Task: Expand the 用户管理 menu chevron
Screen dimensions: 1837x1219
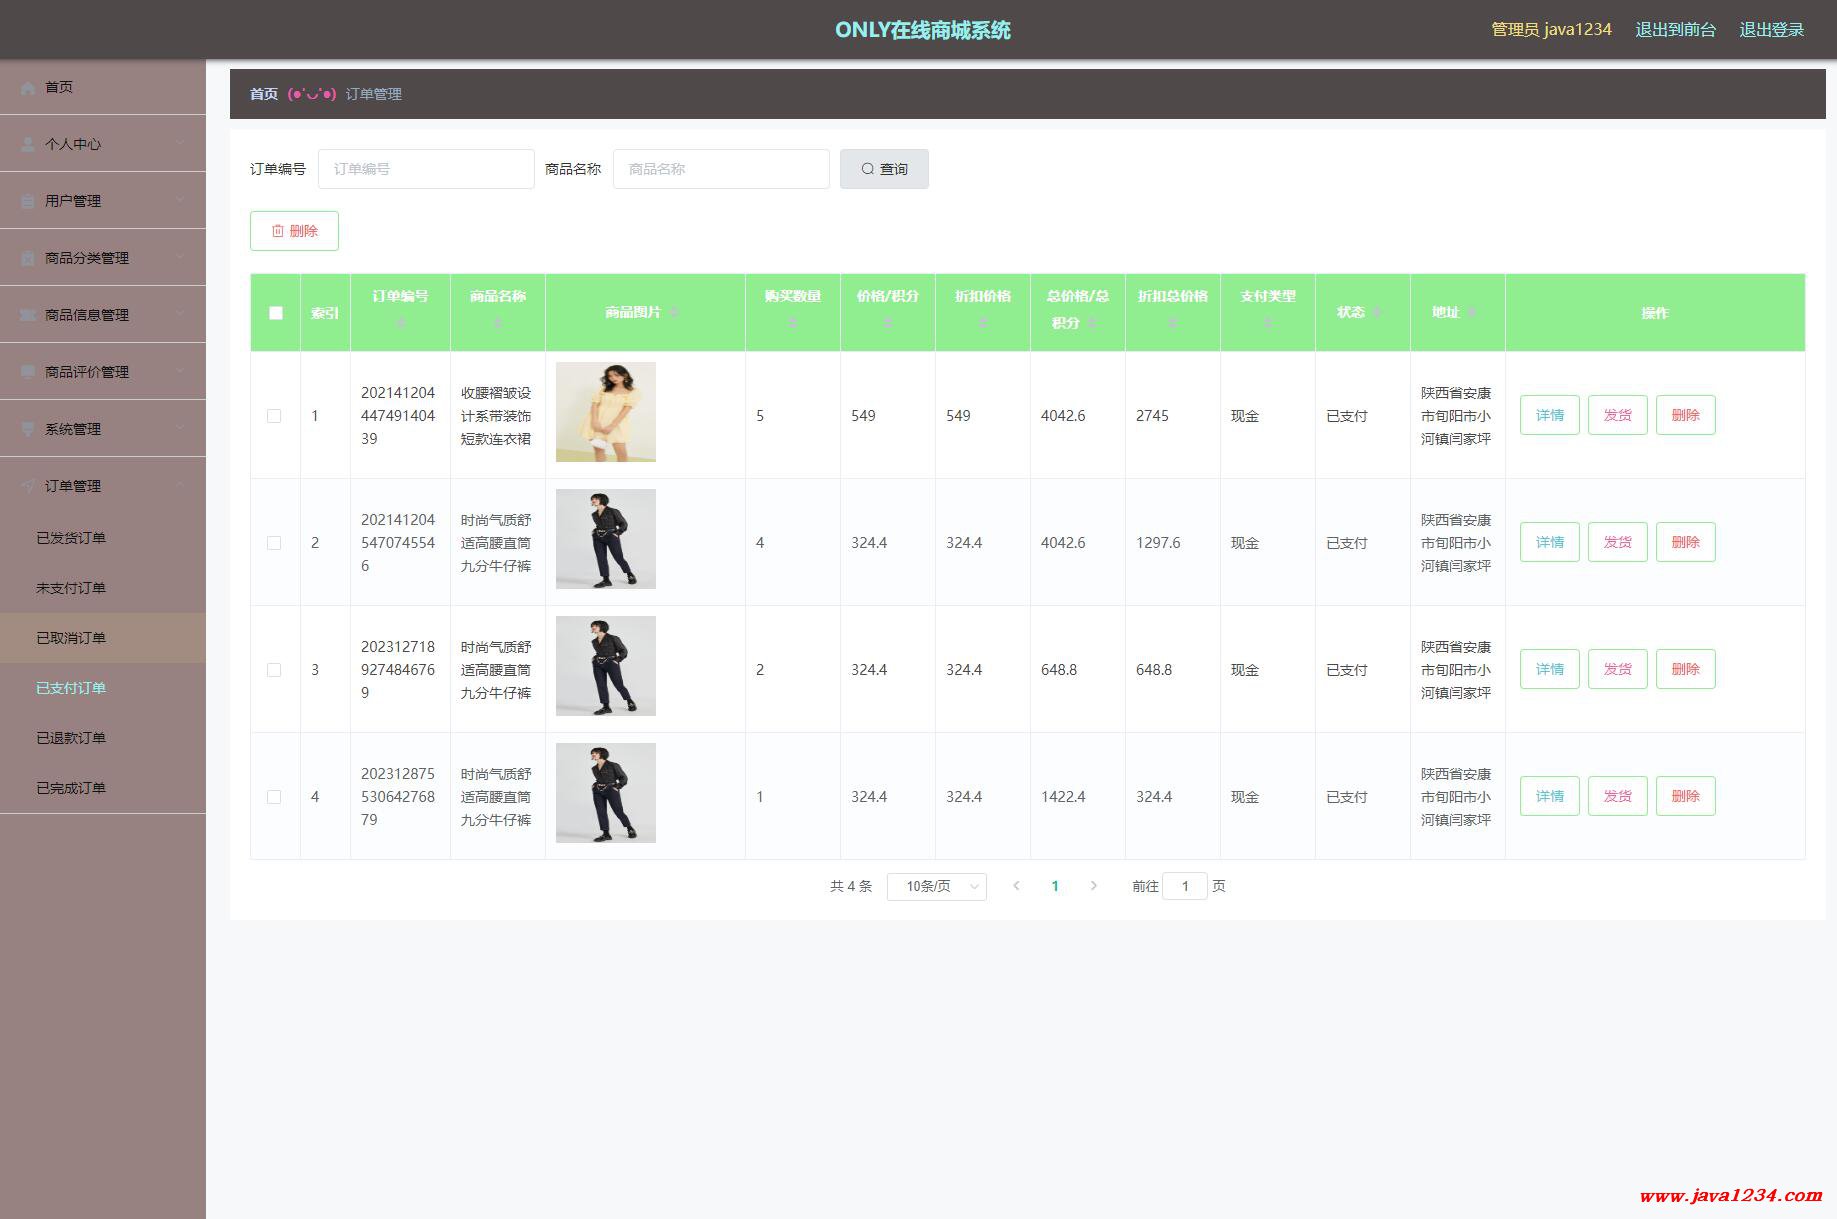Action: (x=180, y=201)
